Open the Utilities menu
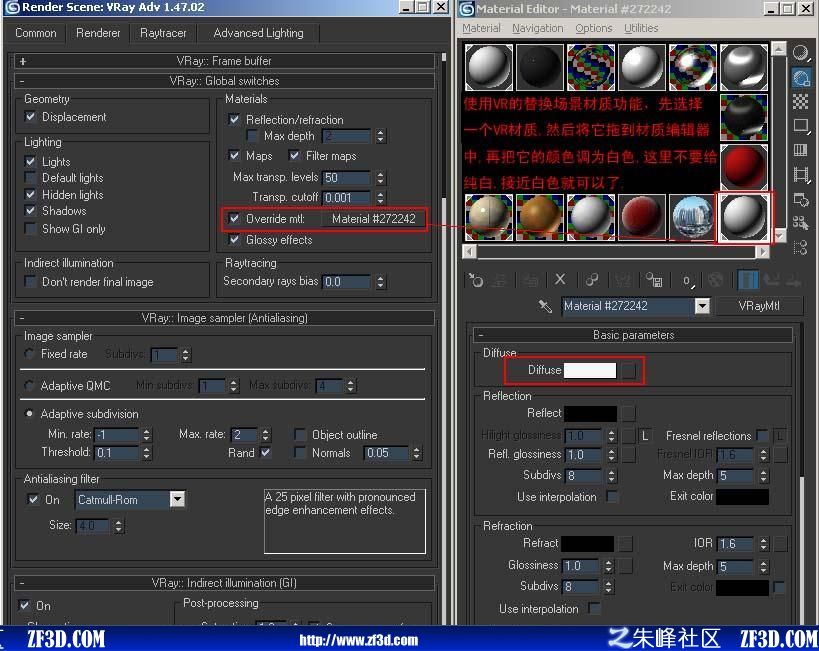The height and width of the screenshot is (651, 819). tap(641, 28)
